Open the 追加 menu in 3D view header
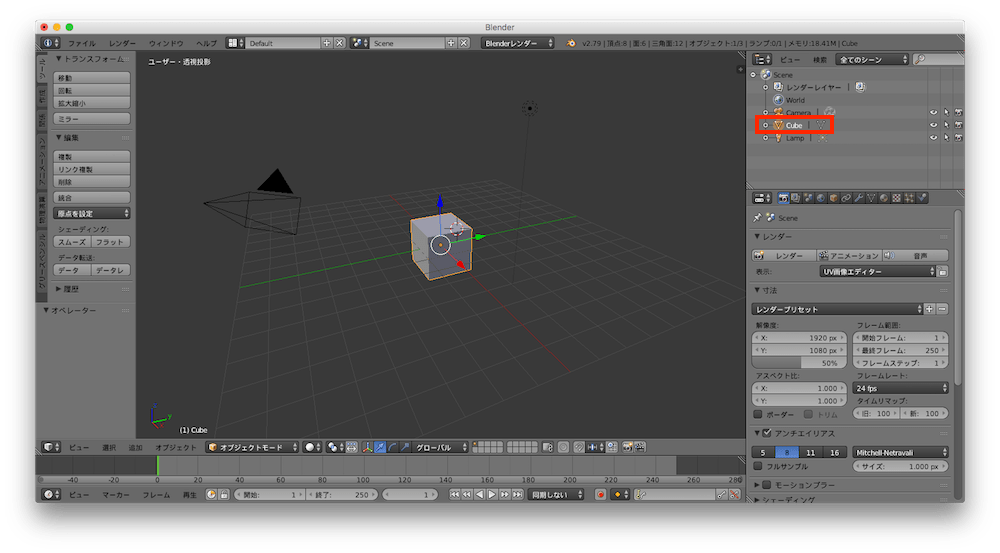 pyautogui.click(x=135, y=448)
